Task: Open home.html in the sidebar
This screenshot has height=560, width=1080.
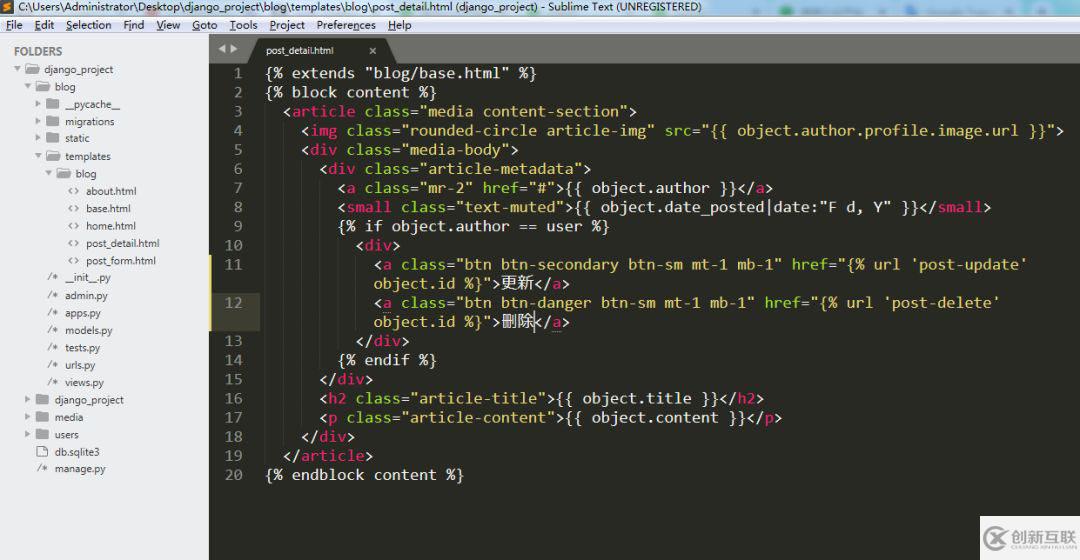Action: point(111,225)
